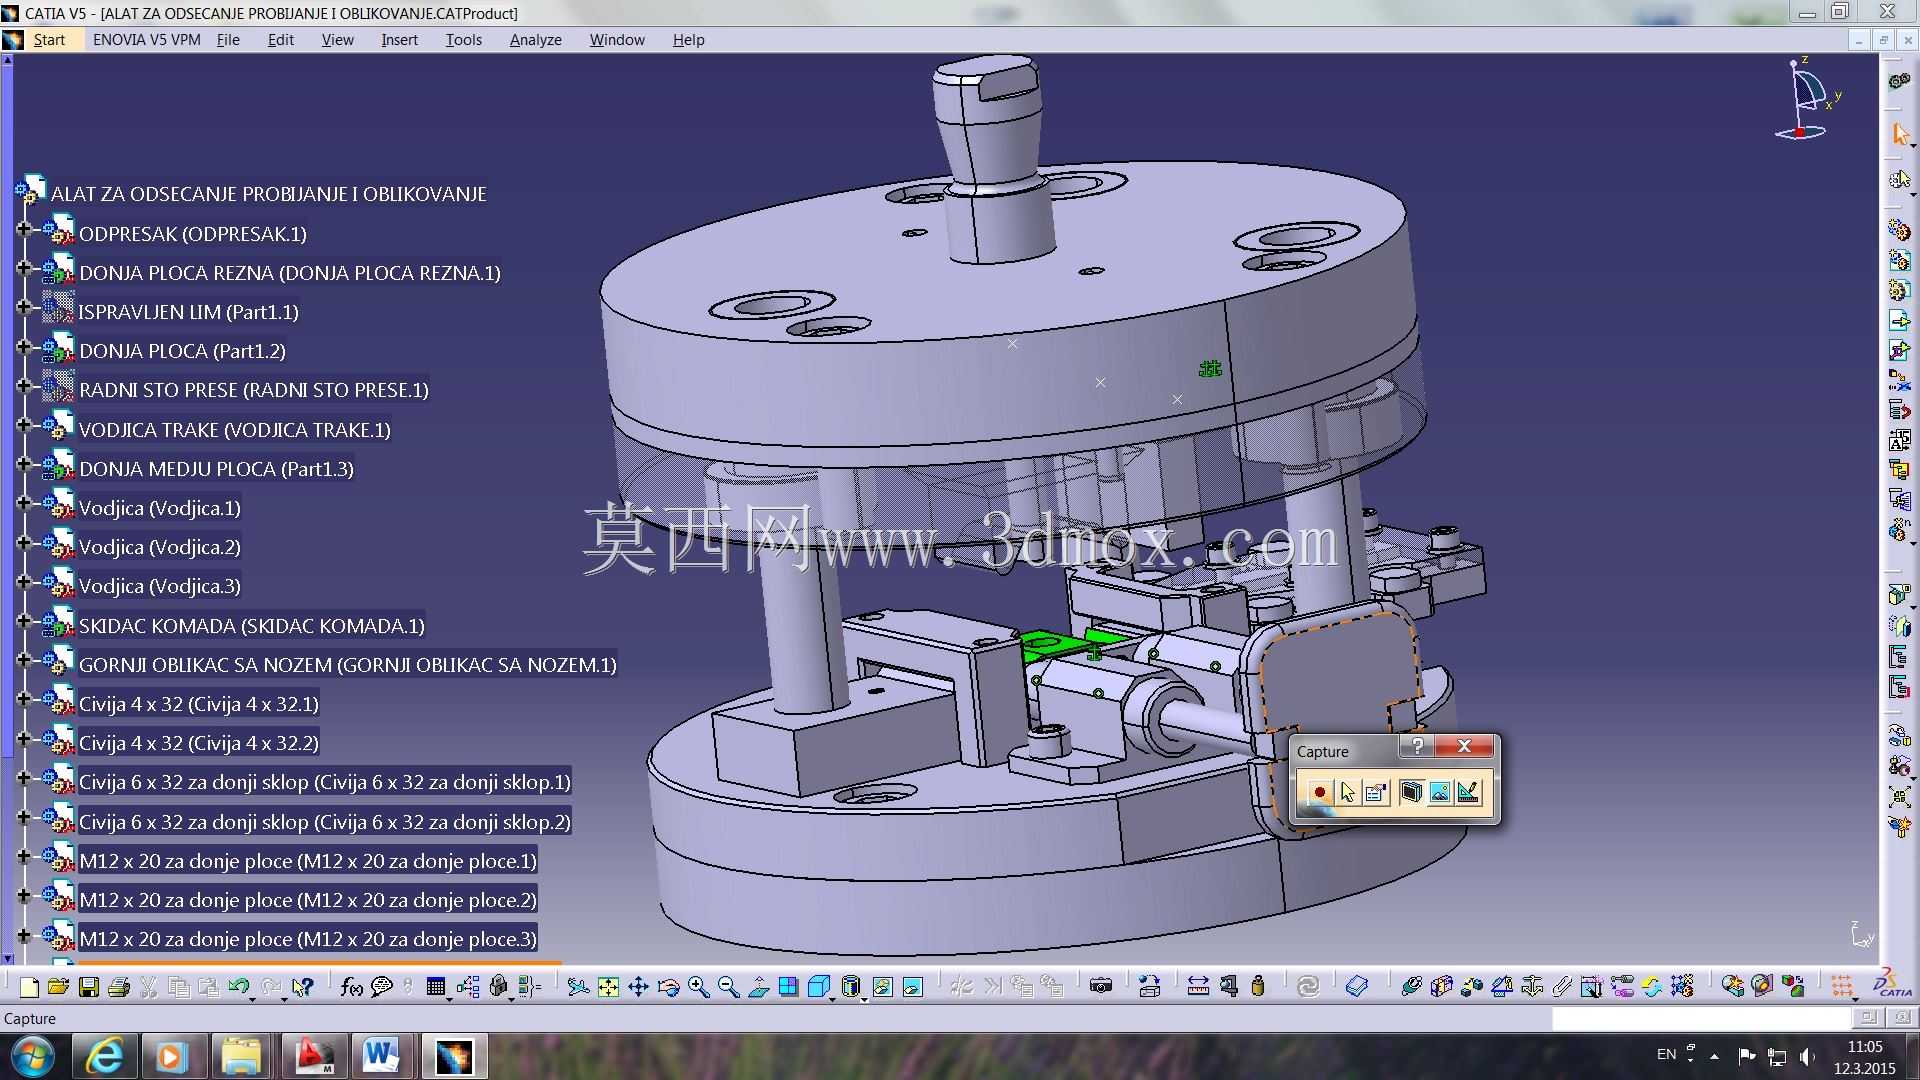Open the Analyze menu

pos(535,40)
